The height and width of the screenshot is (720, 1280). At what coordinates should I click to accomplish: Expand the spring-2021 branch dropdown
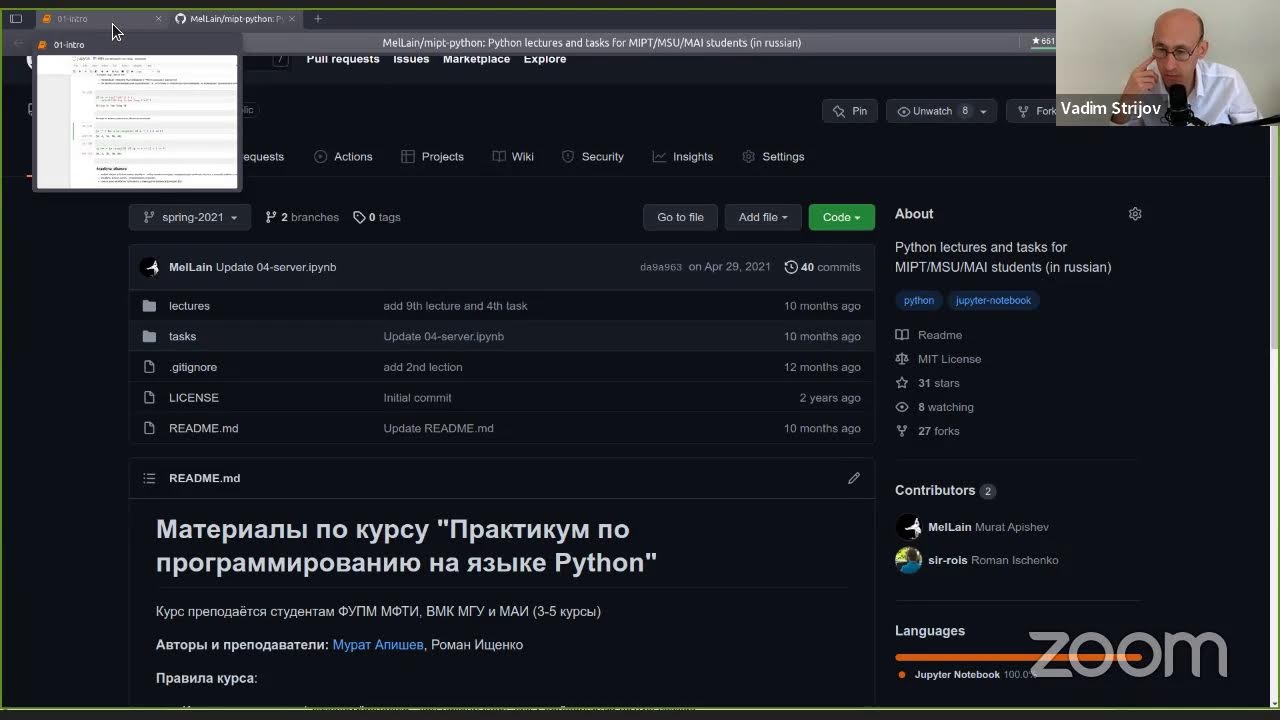(x=190, y=217)
